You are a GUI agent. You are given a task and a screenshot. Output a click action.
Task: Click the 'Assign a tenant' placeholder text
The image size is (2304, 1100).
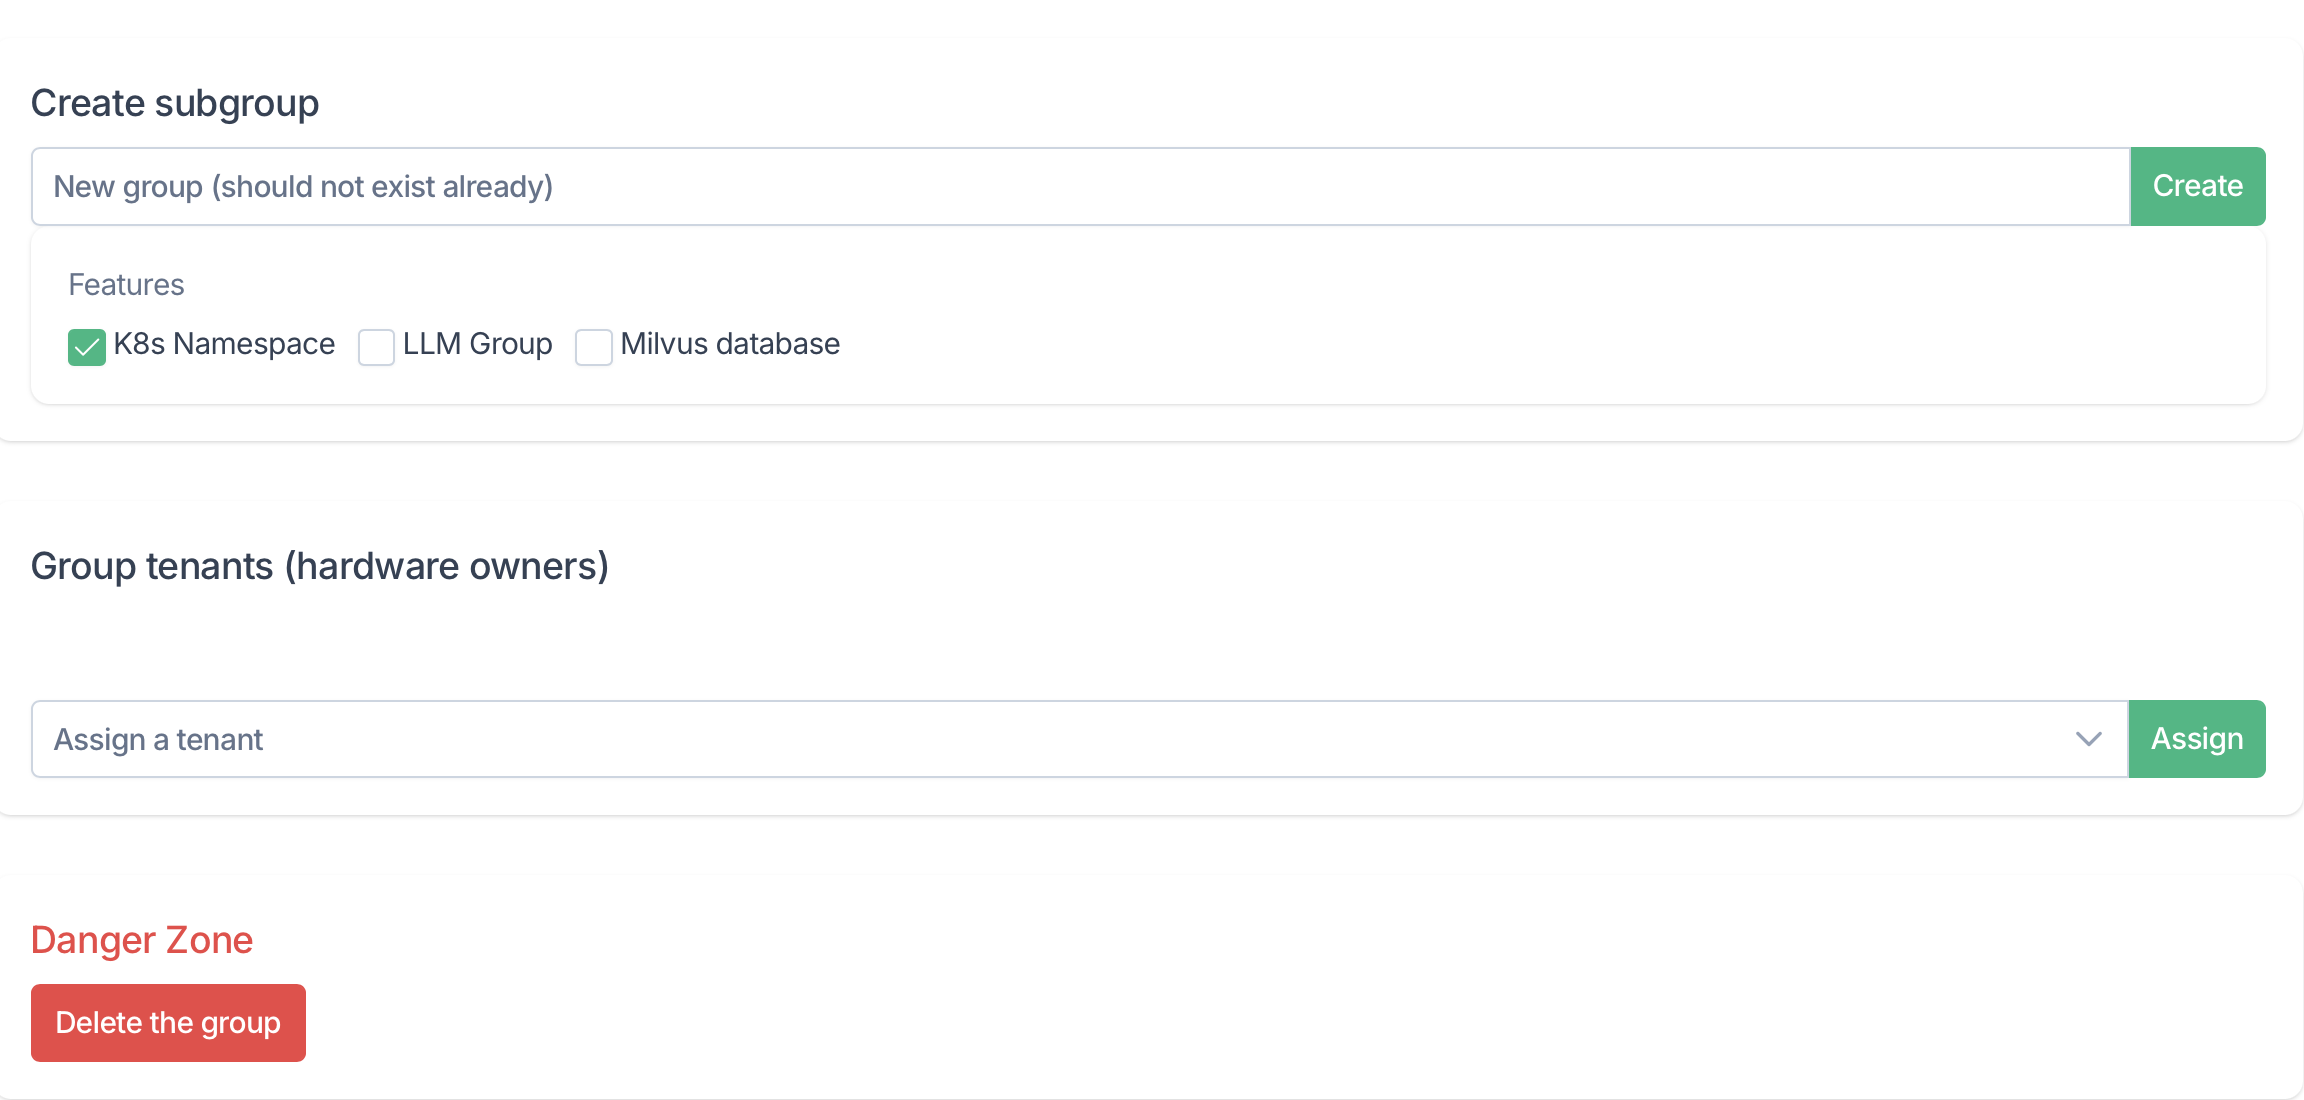(158, 740)
